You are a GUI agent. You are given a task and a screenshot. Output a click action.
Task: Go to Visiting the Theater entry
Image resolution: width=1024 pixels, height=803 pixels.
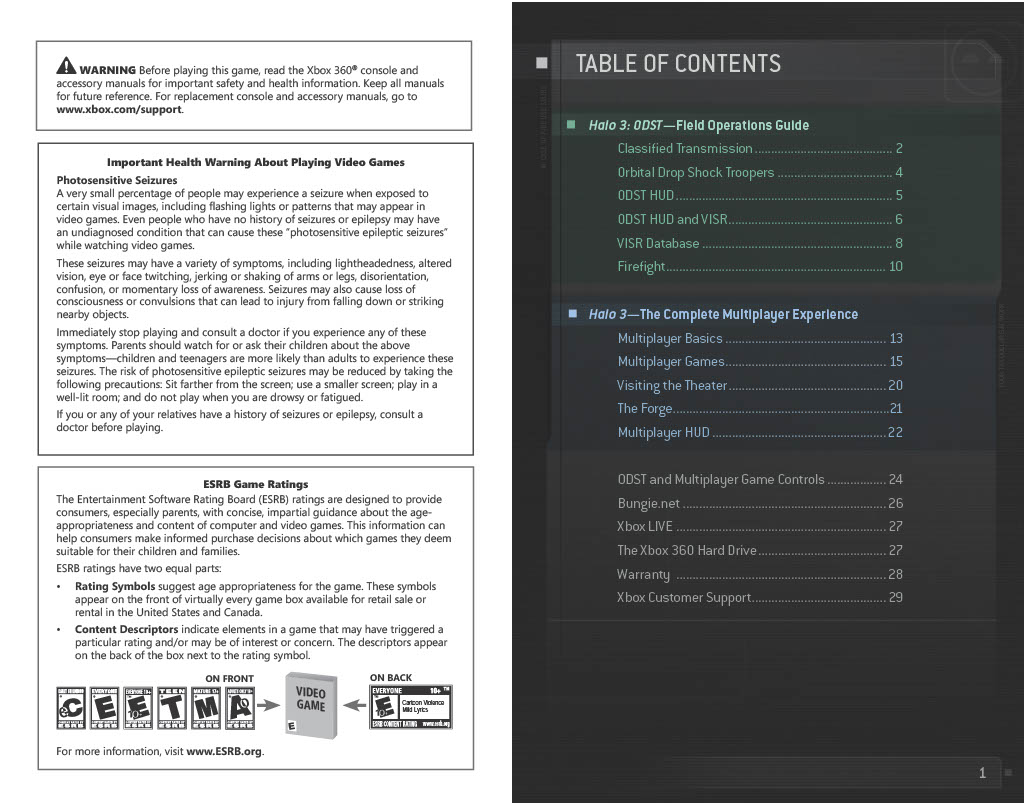coord(760,385)
